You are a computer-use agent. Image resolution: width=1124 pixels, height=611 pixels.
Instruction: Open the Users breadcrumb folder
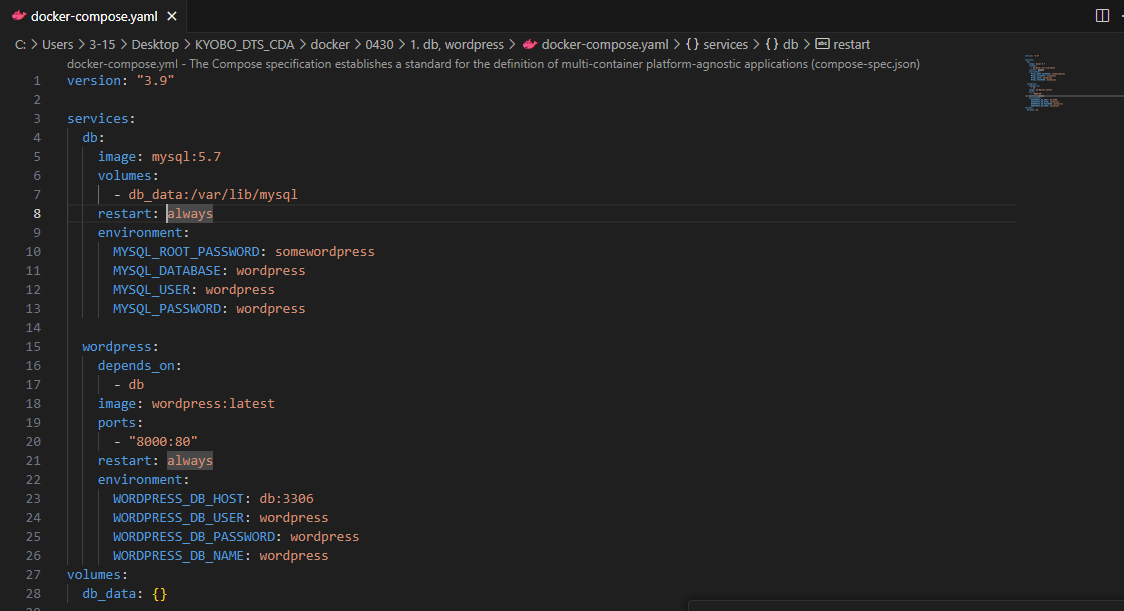57,44
